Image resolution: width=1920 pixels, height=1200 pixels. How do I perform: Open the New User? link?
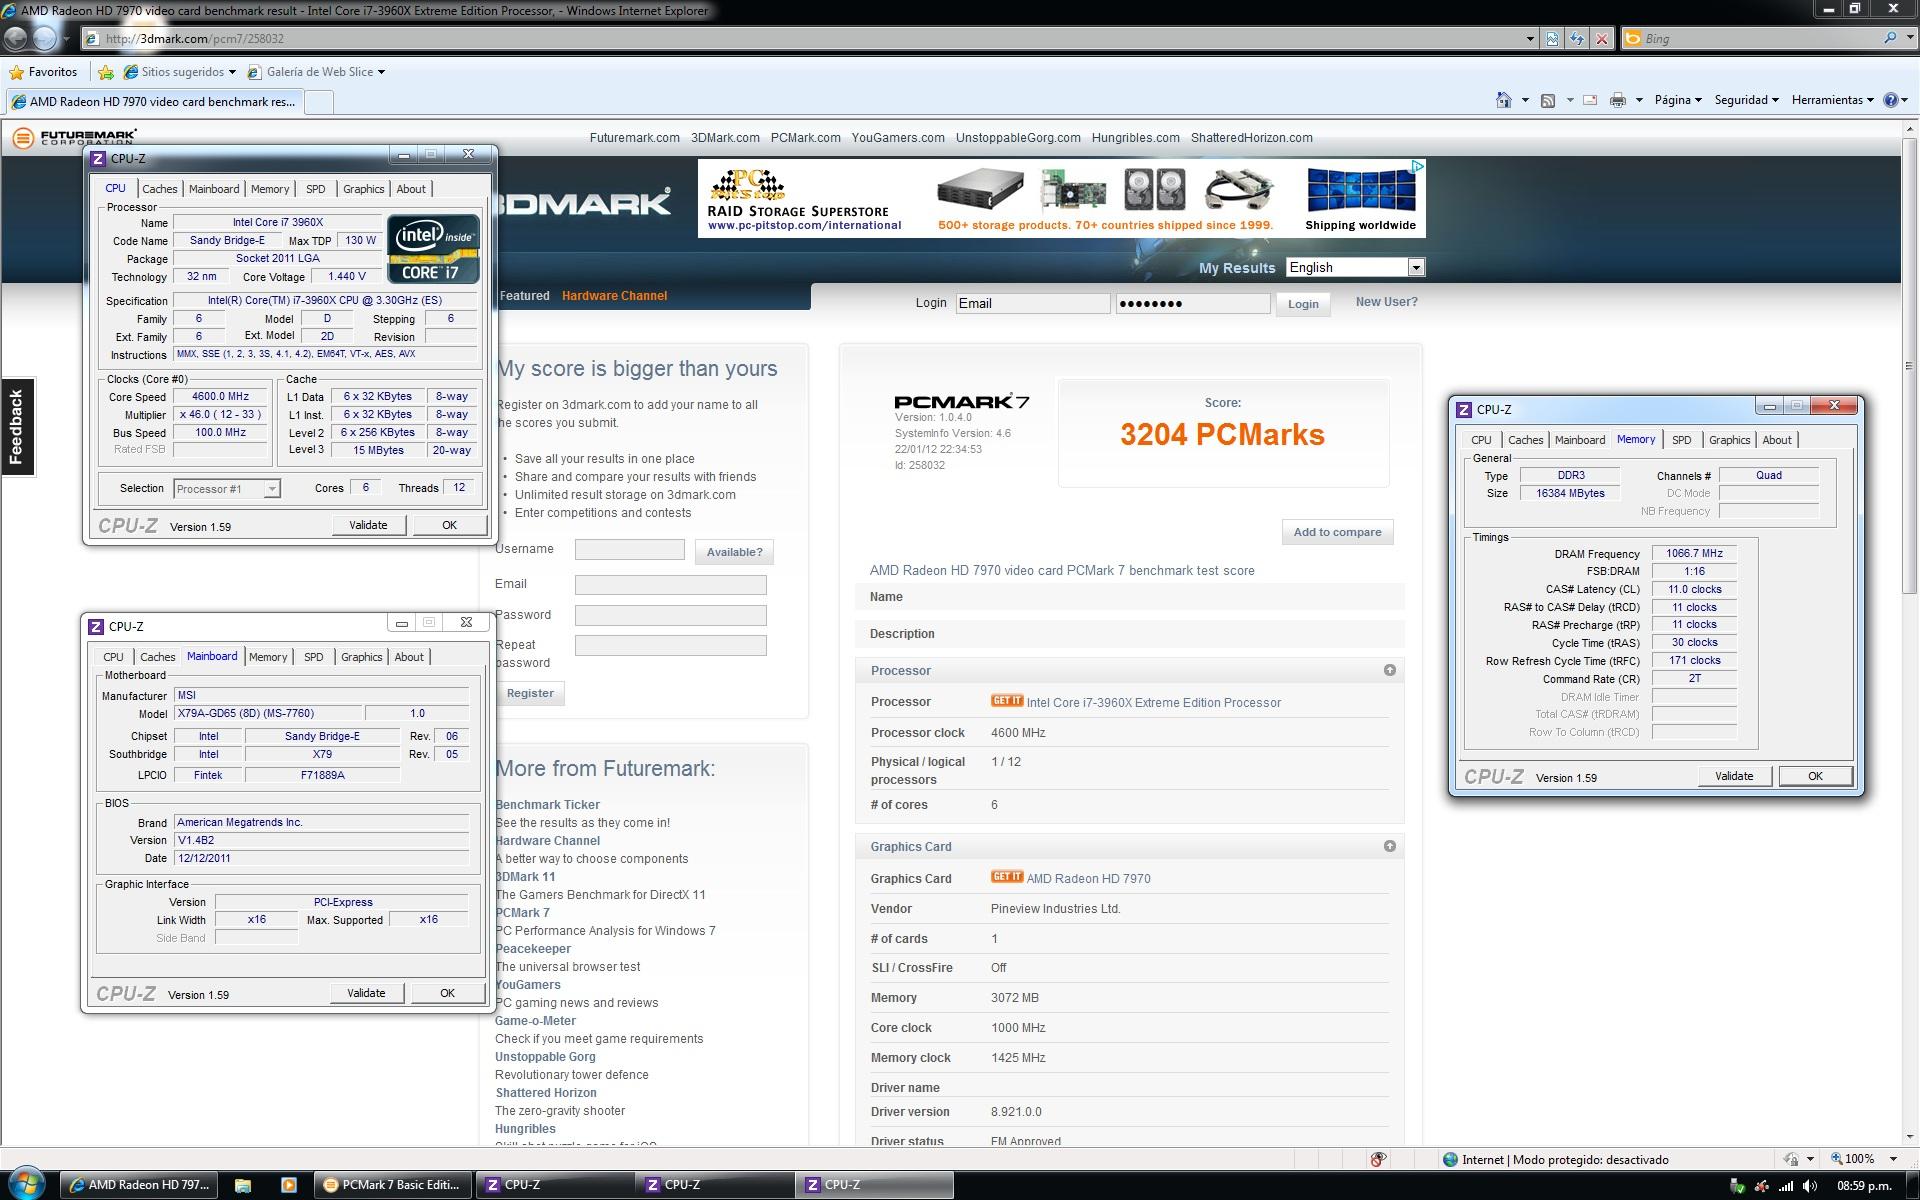pyautogui.click(x=1386, y=301)
